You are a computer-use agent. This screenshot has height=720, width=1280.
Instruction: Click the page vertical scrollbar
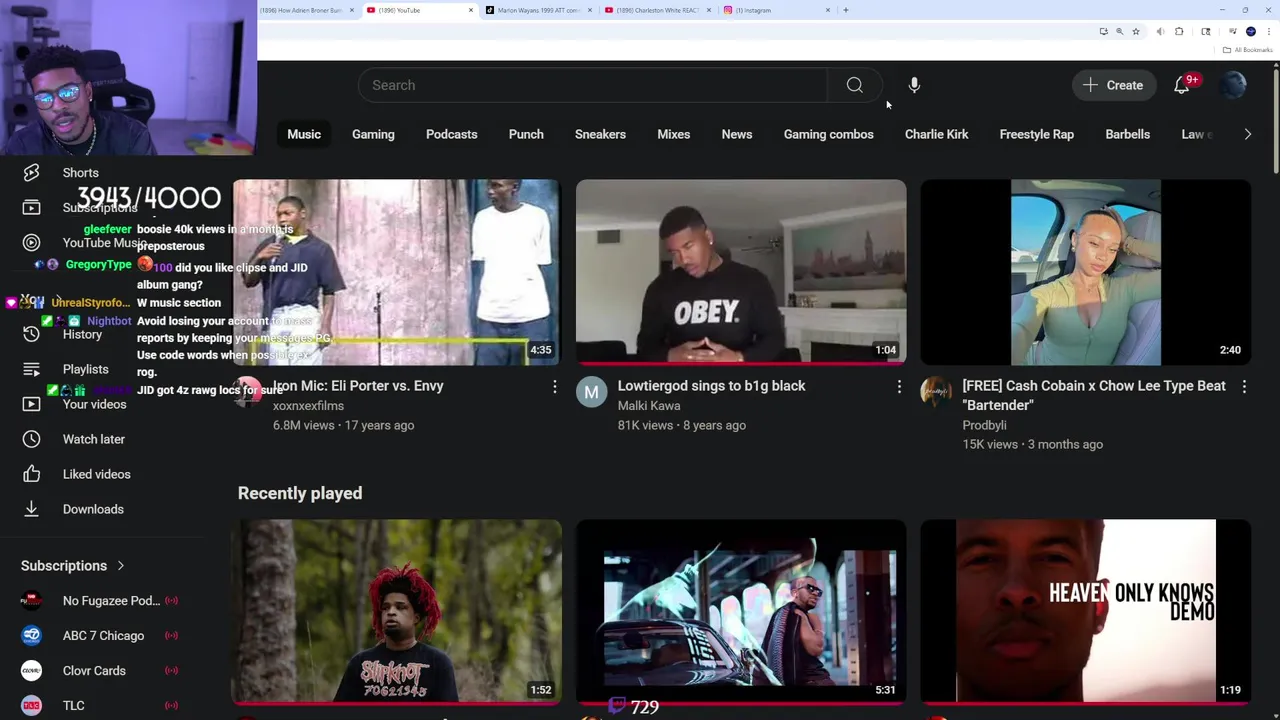tap(1276, 120)
